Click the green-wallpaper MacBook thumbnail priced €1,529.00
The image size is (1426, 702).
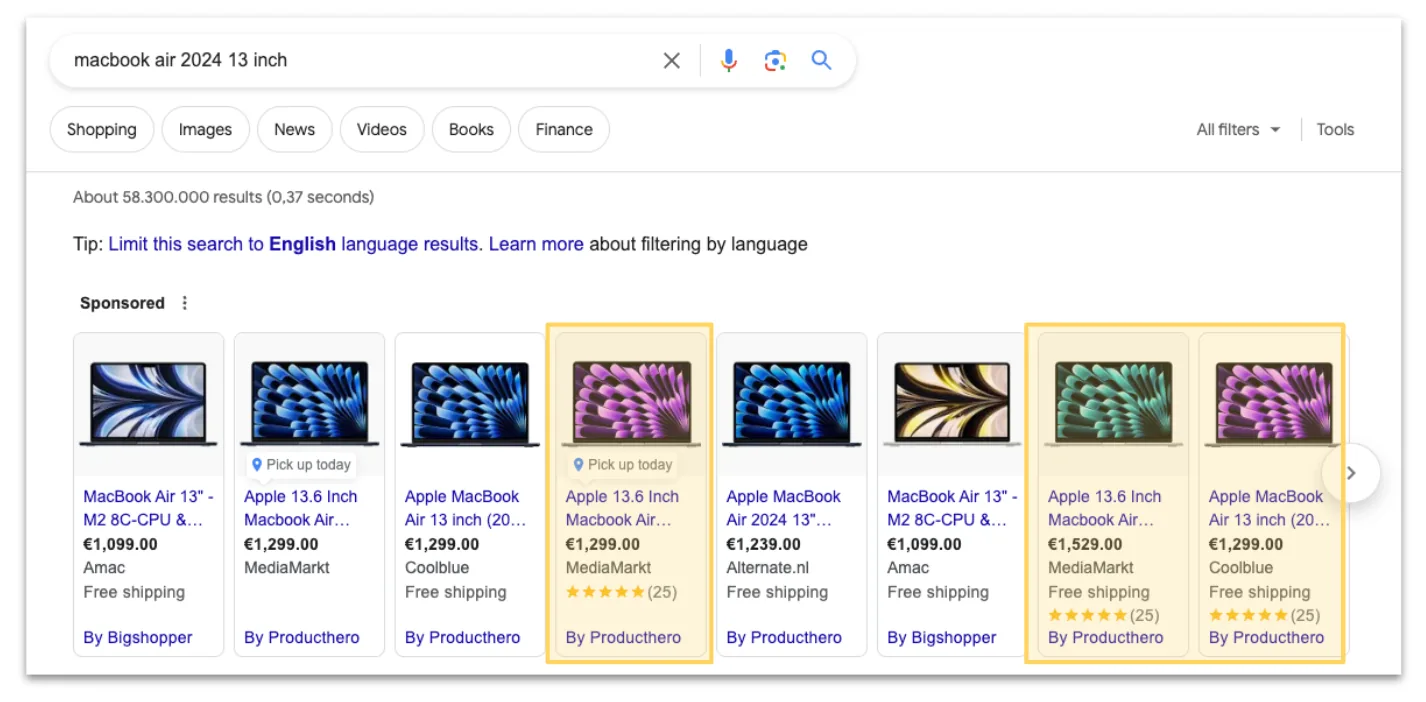[x=1113, y=404]
